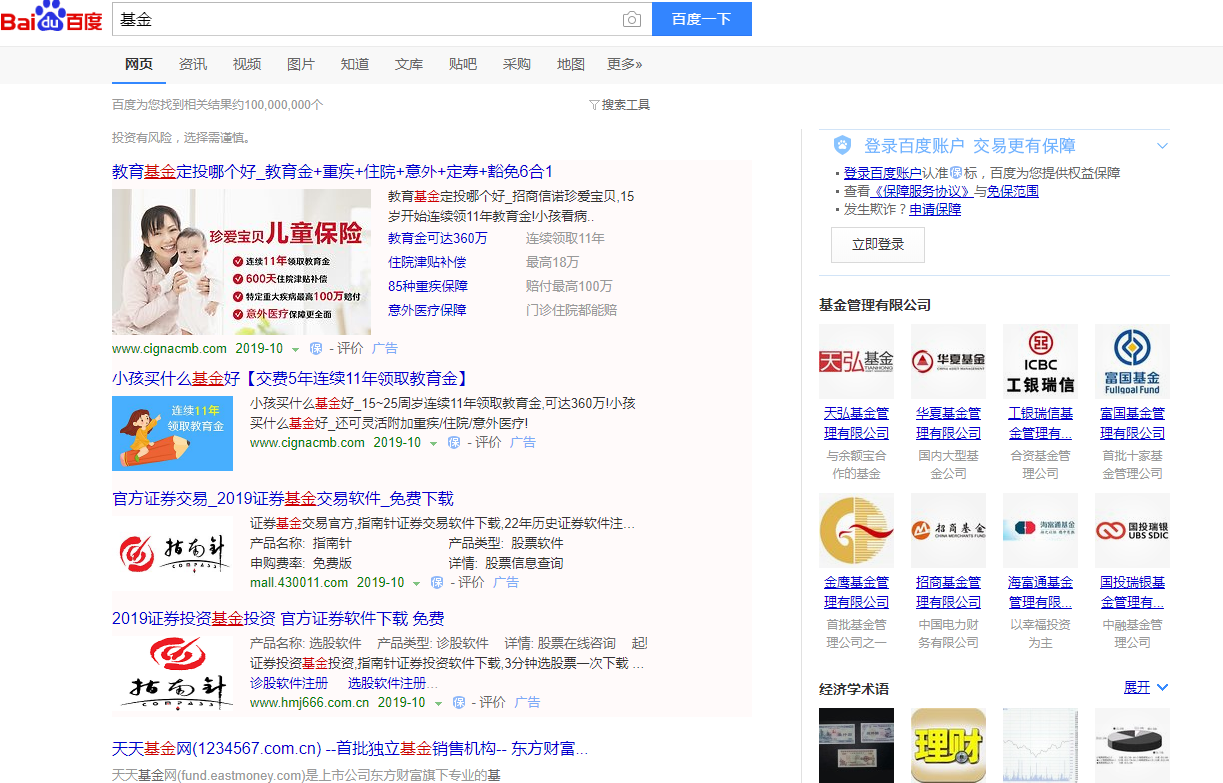Open 官方证券交易_2019证券基金交易软件 link
This screenshot has height=783, width=1223.
(283, 499)
